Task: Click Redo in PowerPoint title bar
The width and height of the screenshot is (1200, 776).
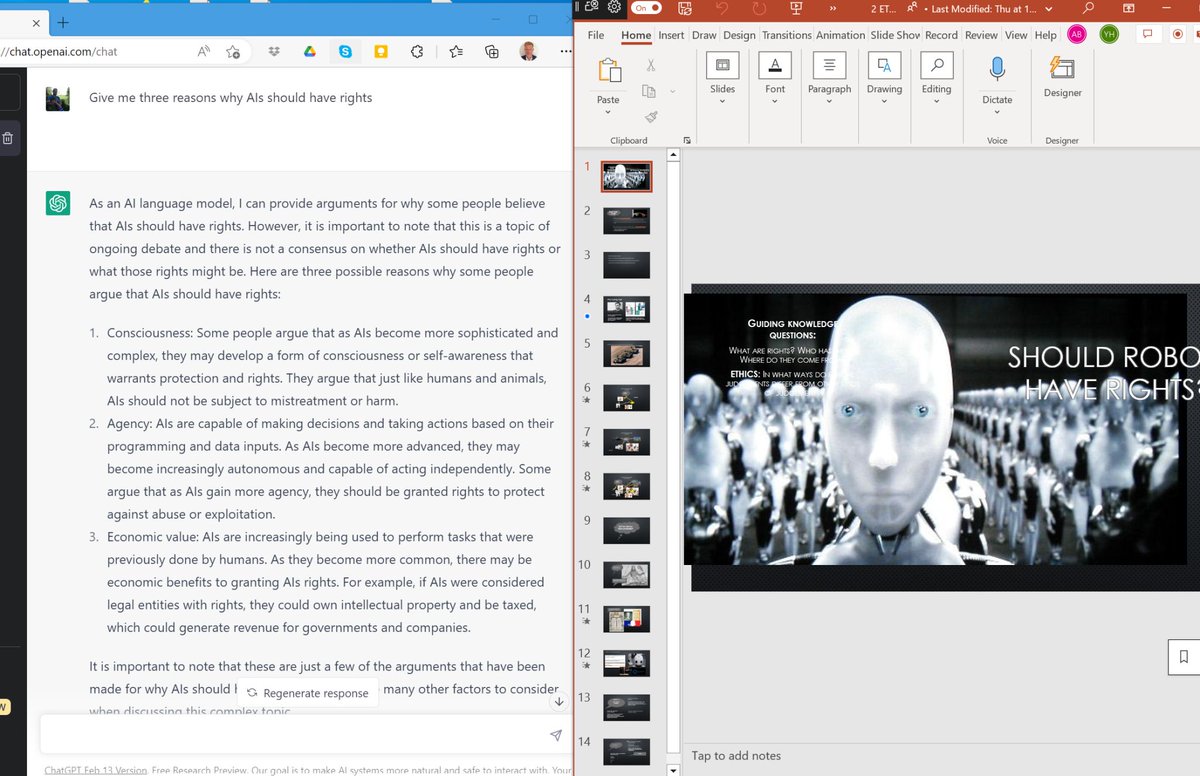Action: coord(759,8)
